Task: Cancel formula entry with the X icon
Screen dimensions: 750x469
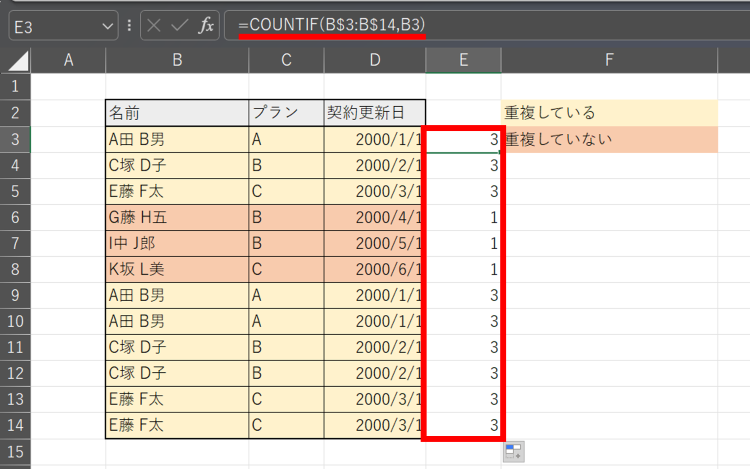Action: tap(154, 25)
